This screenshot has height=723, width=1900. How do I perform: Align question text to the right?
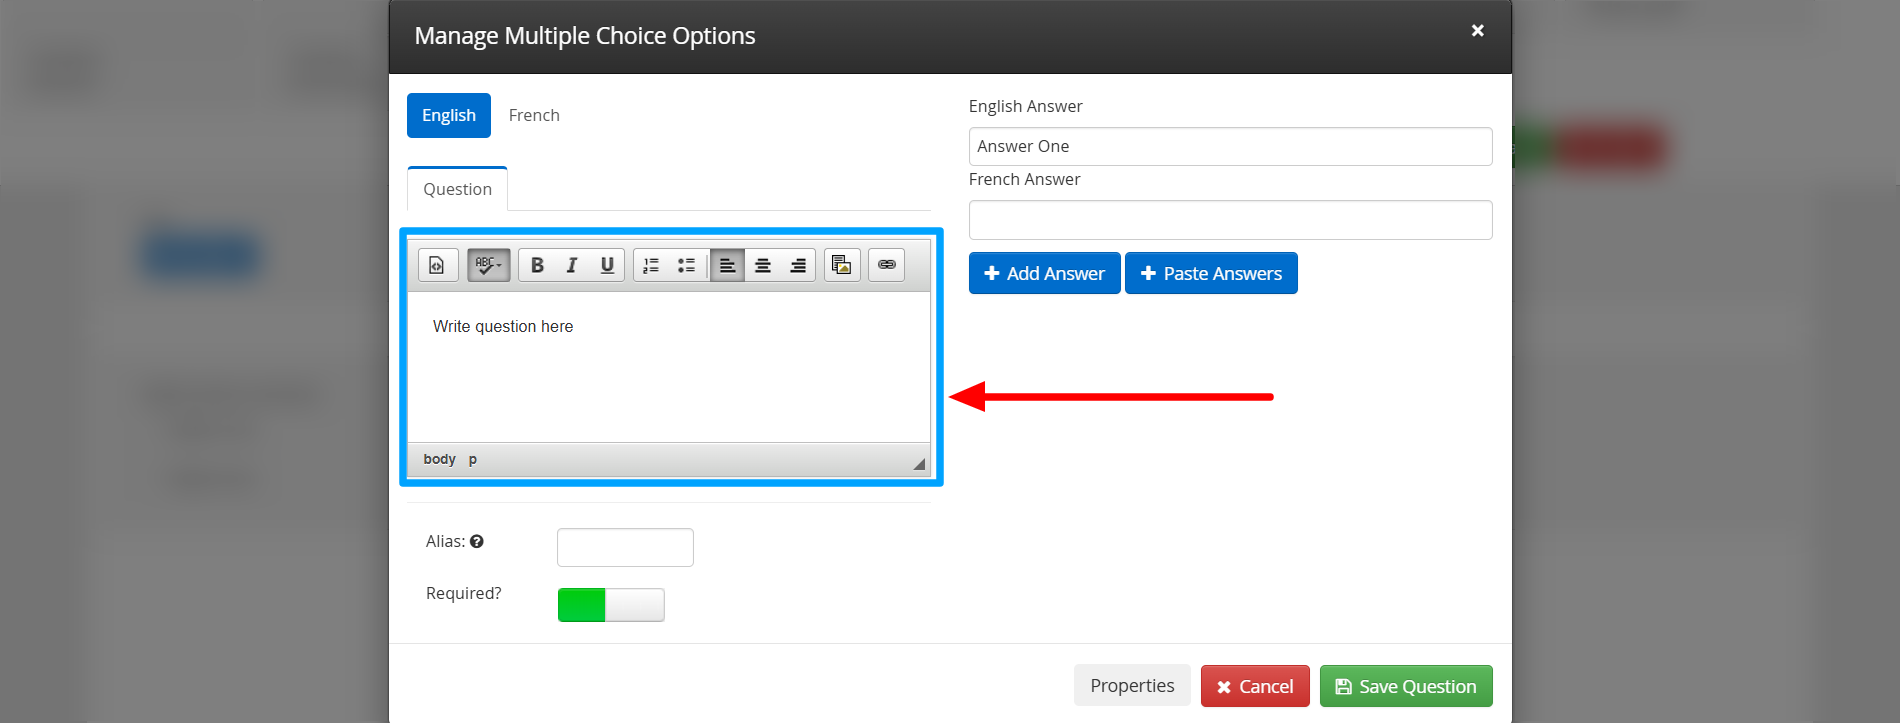coord(798,265)
